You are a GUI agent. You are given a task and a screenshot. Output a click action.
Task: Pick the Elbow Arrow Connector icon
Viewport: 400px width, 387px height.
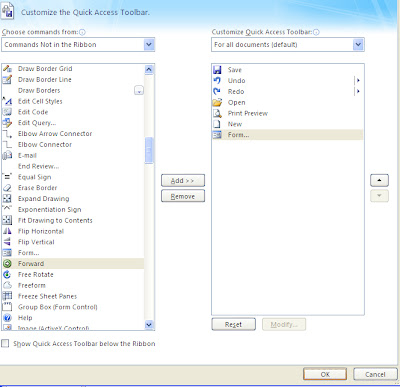7,134
